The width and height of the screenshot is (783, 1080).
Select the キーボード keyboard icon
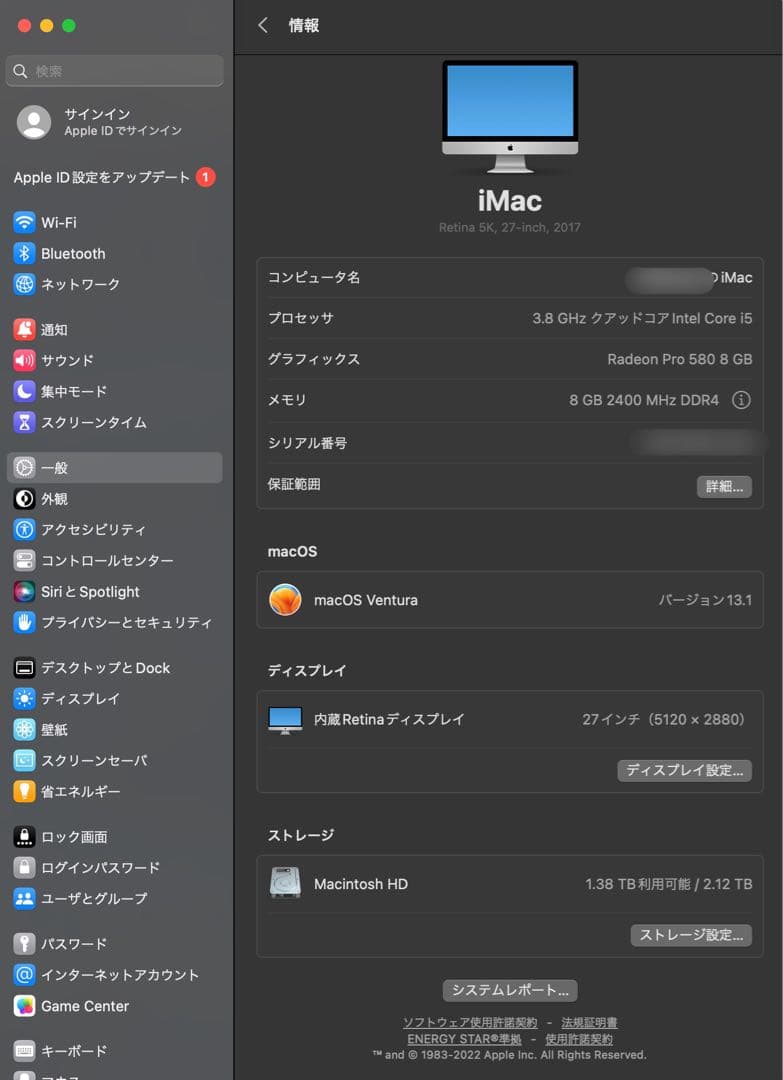pos(24,1051)
